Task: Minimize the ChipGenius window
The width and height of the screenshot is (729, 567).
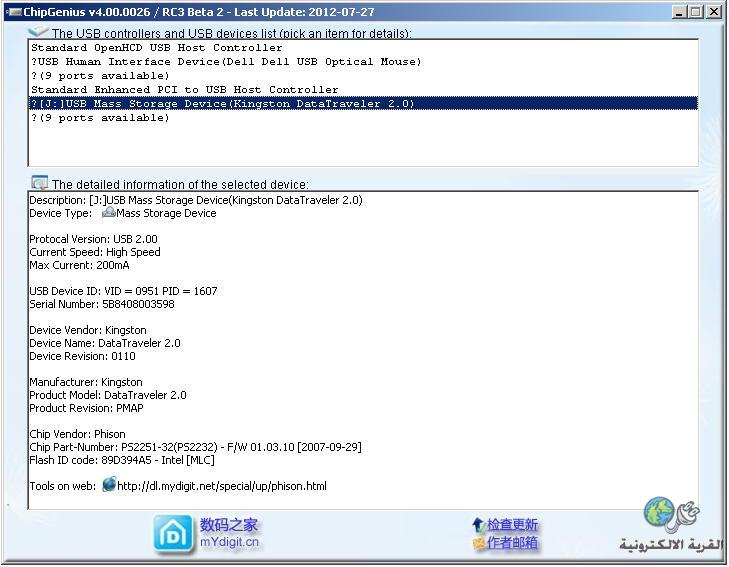Action: tap(679, 12)
